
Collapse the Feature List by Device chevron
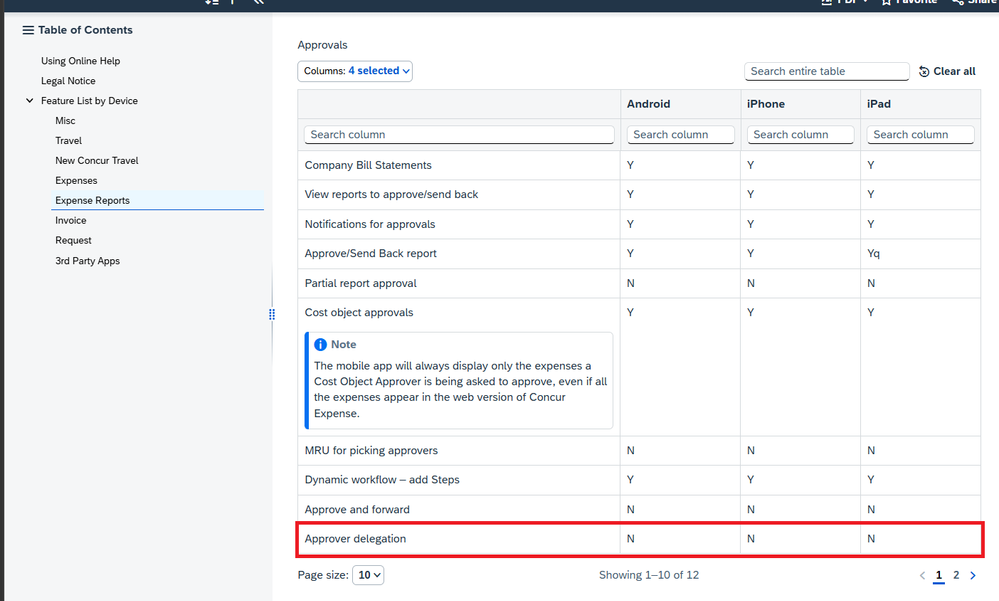(x=29, y=101)
